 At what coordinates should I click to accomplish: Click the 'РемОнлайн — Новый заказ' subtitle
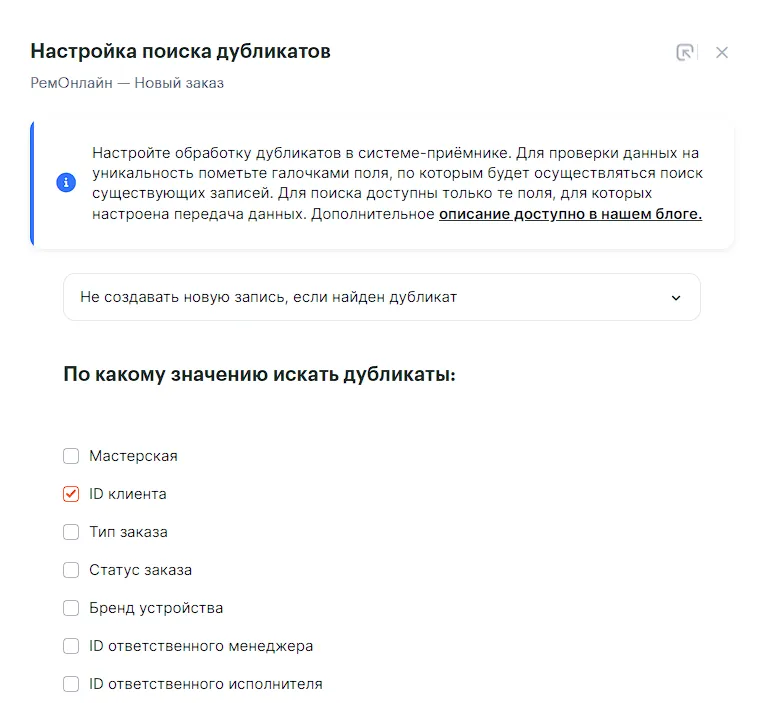127,83
